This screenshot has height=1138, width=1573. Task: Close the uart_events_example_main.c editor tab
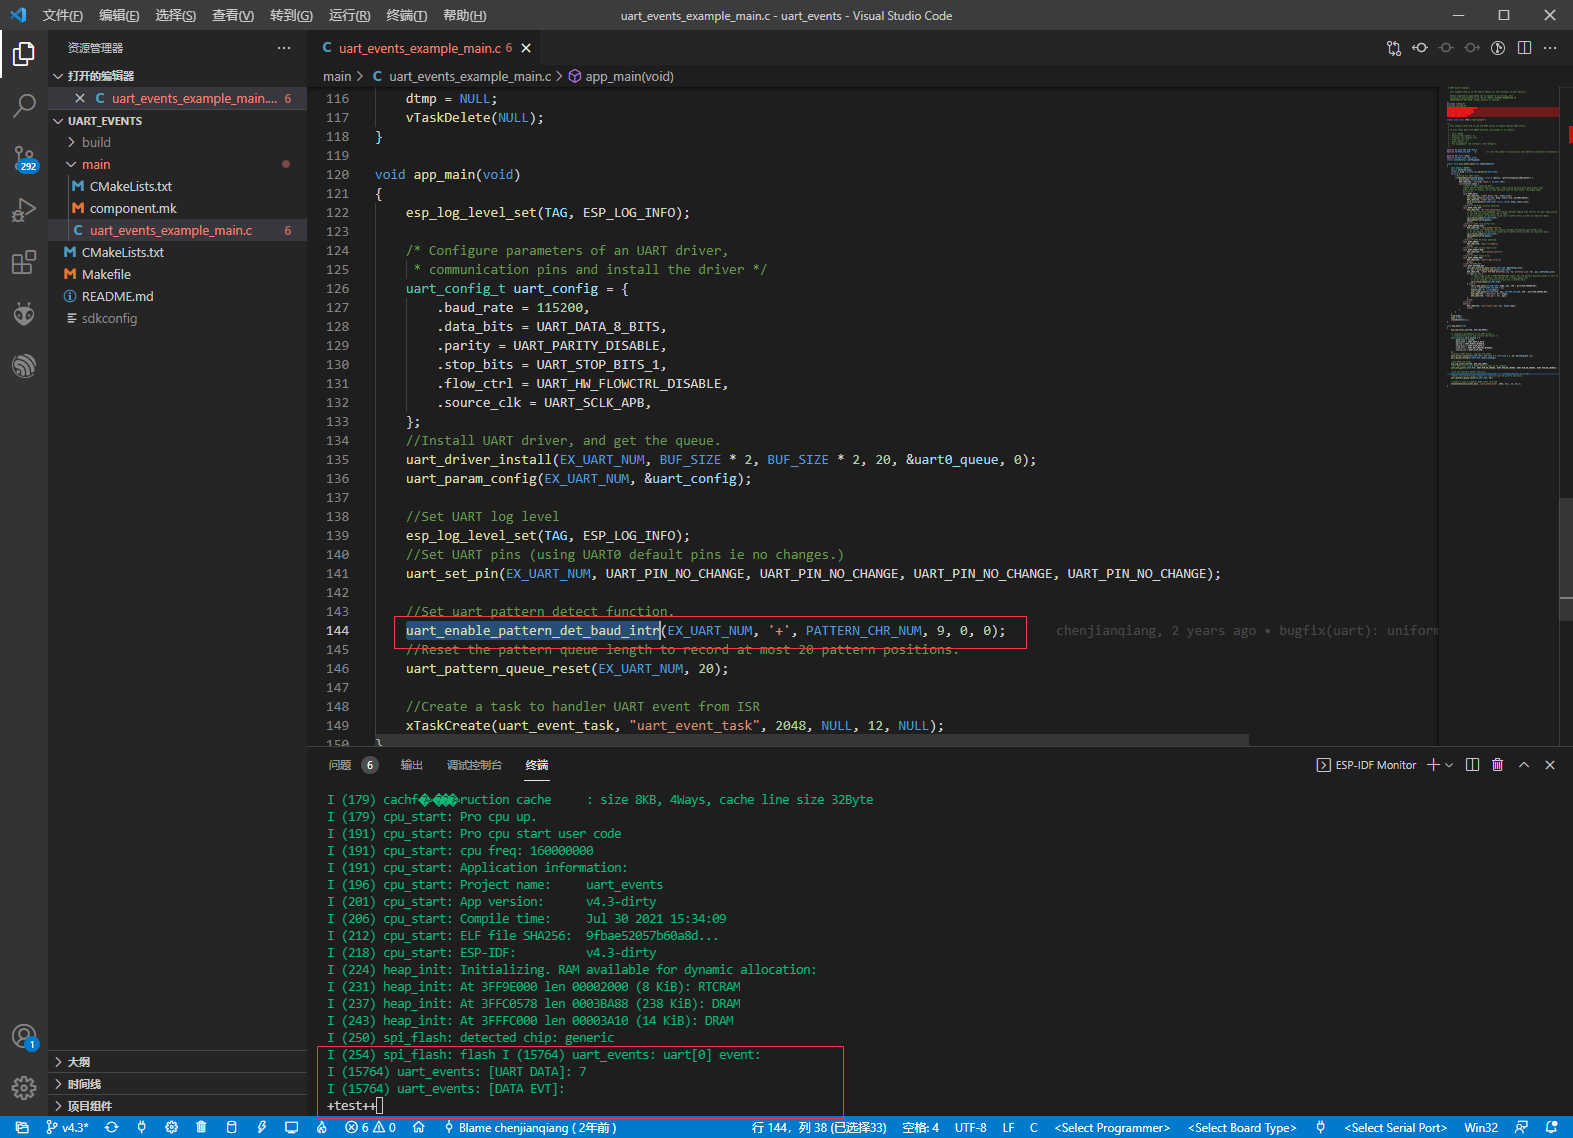click(x=526, y=48)
